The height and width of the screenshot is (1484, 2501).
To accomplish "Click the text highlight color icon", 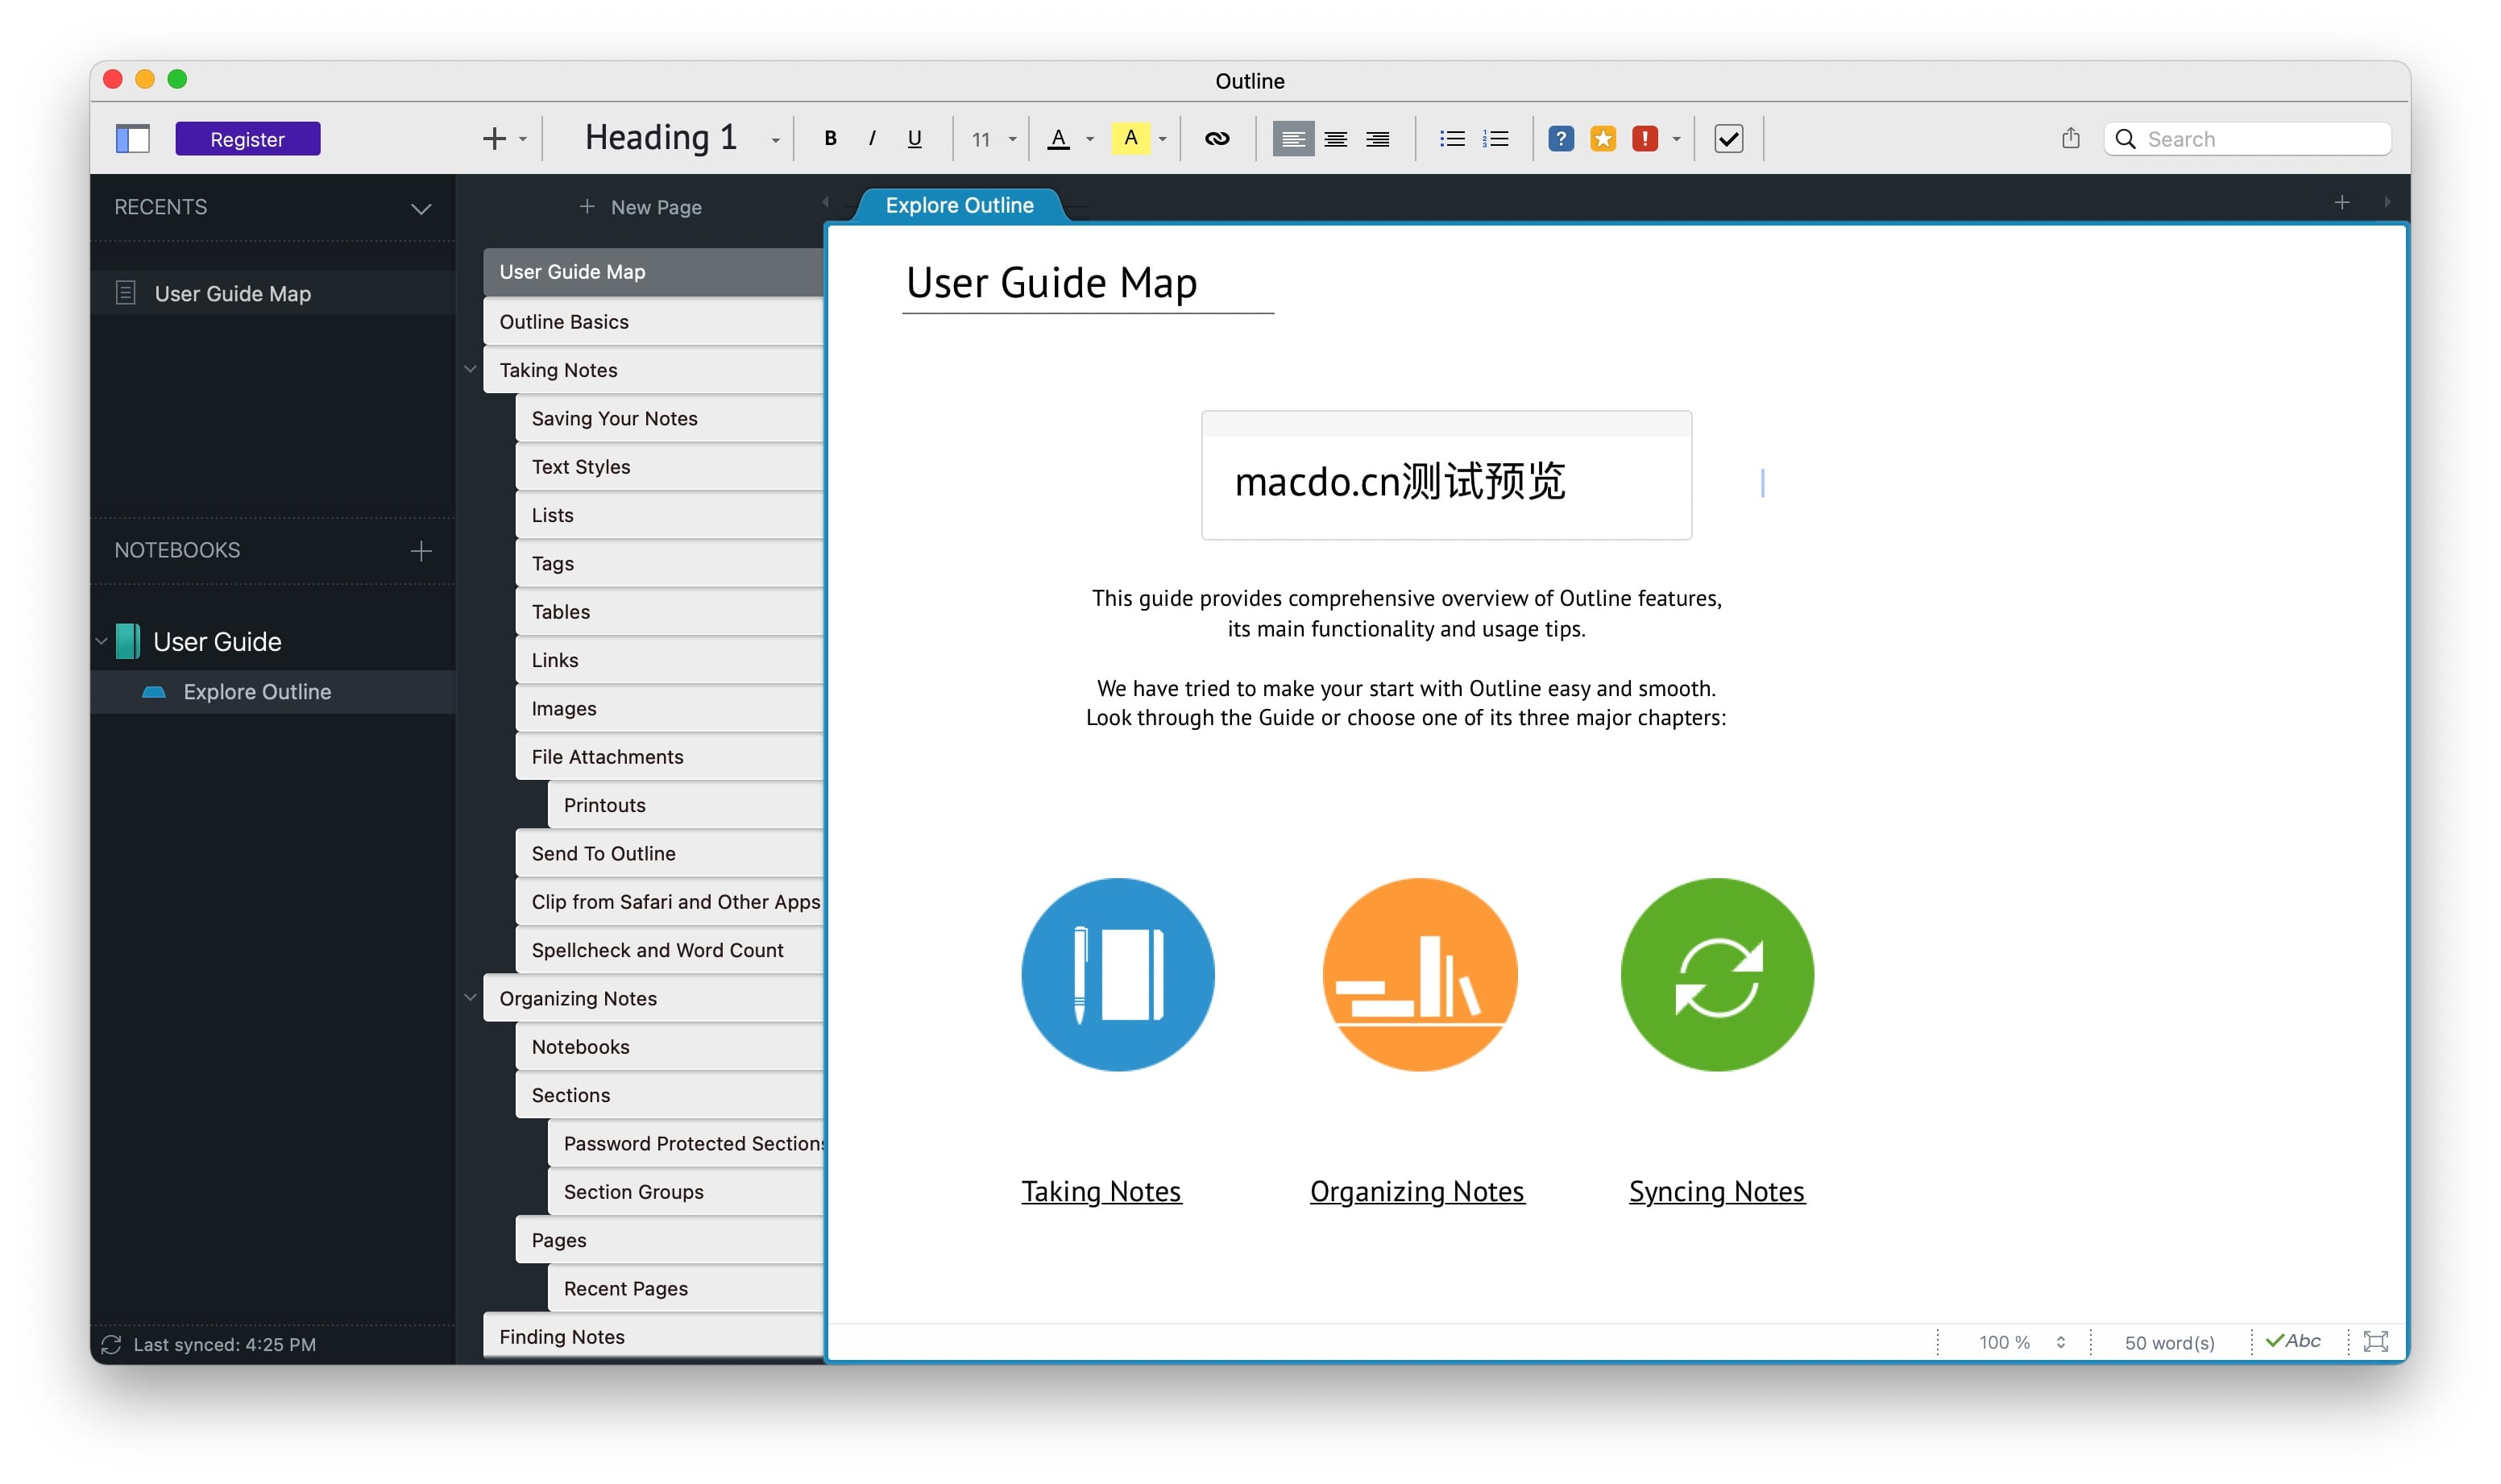I will point(1130,138).
